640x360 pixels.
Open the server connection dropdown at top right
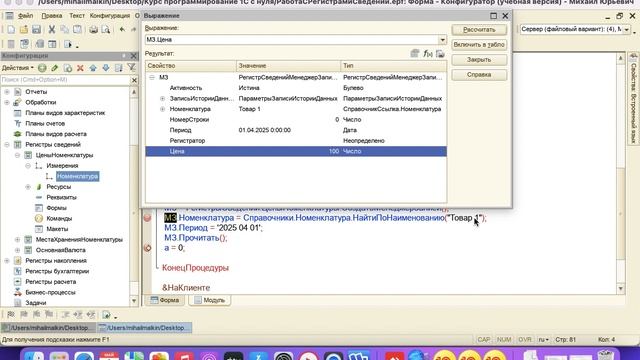click(x=627, y=29)
